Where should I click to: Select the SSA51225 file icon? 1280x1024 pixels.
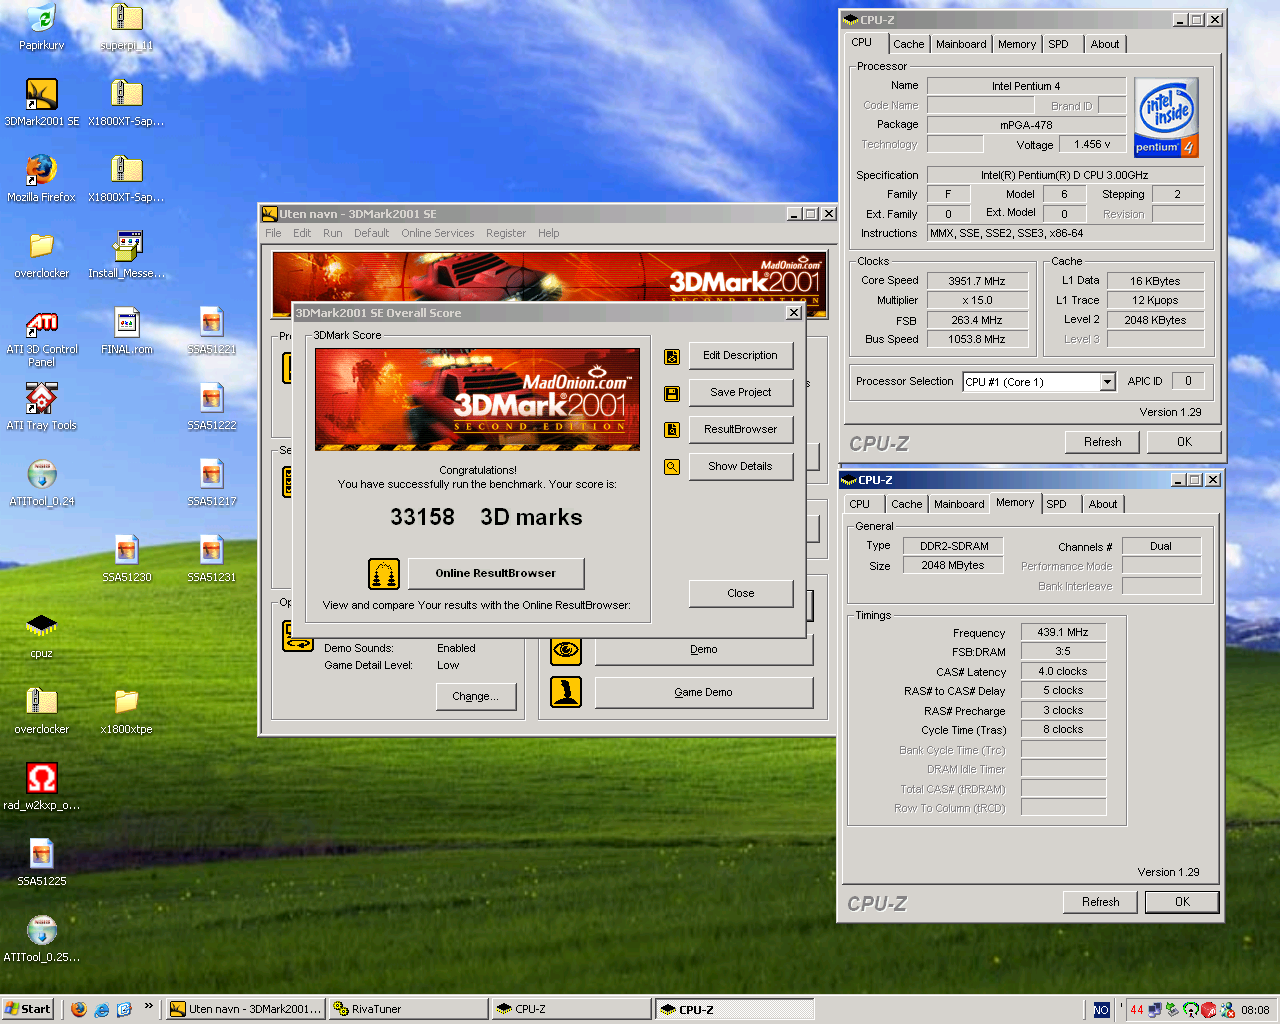(41, 854)
